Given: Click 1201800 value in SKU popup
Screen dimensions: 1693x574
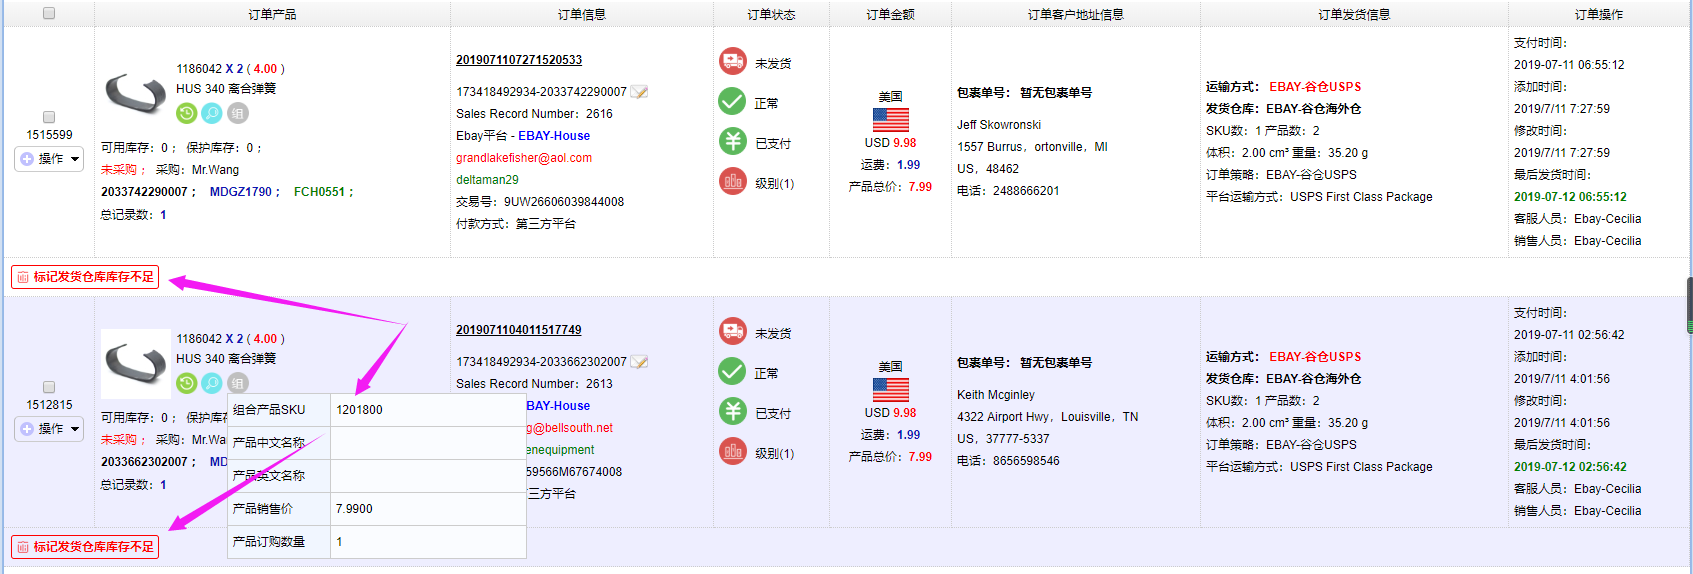Looking at the screenshot, I should tap(359, 410).
